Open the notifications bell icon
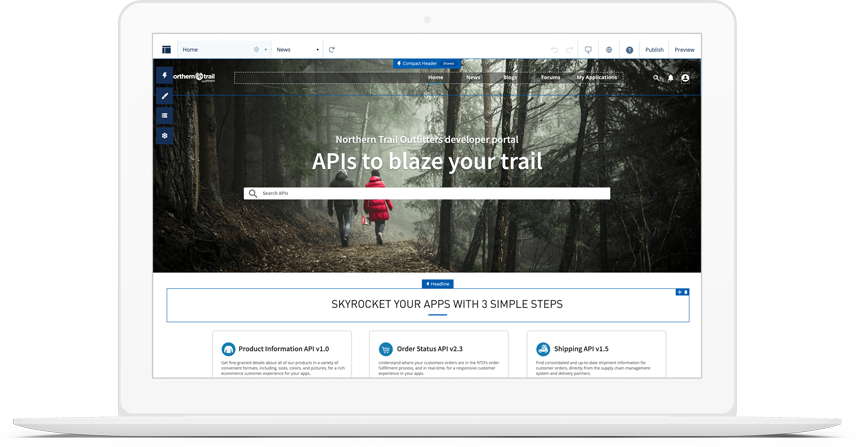 [671, 78]
